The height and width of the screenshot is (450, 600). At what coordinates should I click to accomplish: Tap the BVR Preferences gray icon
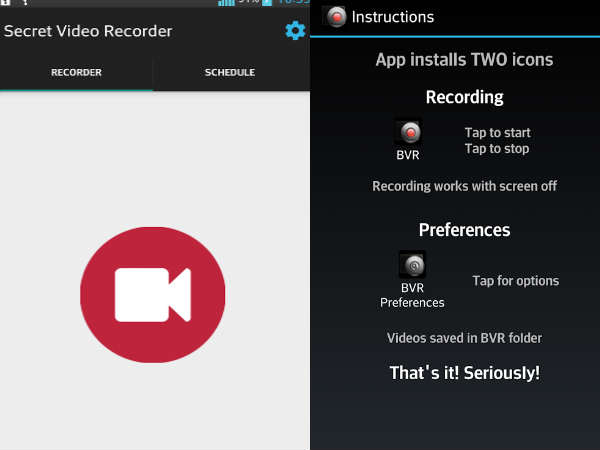tap(412, 265)
